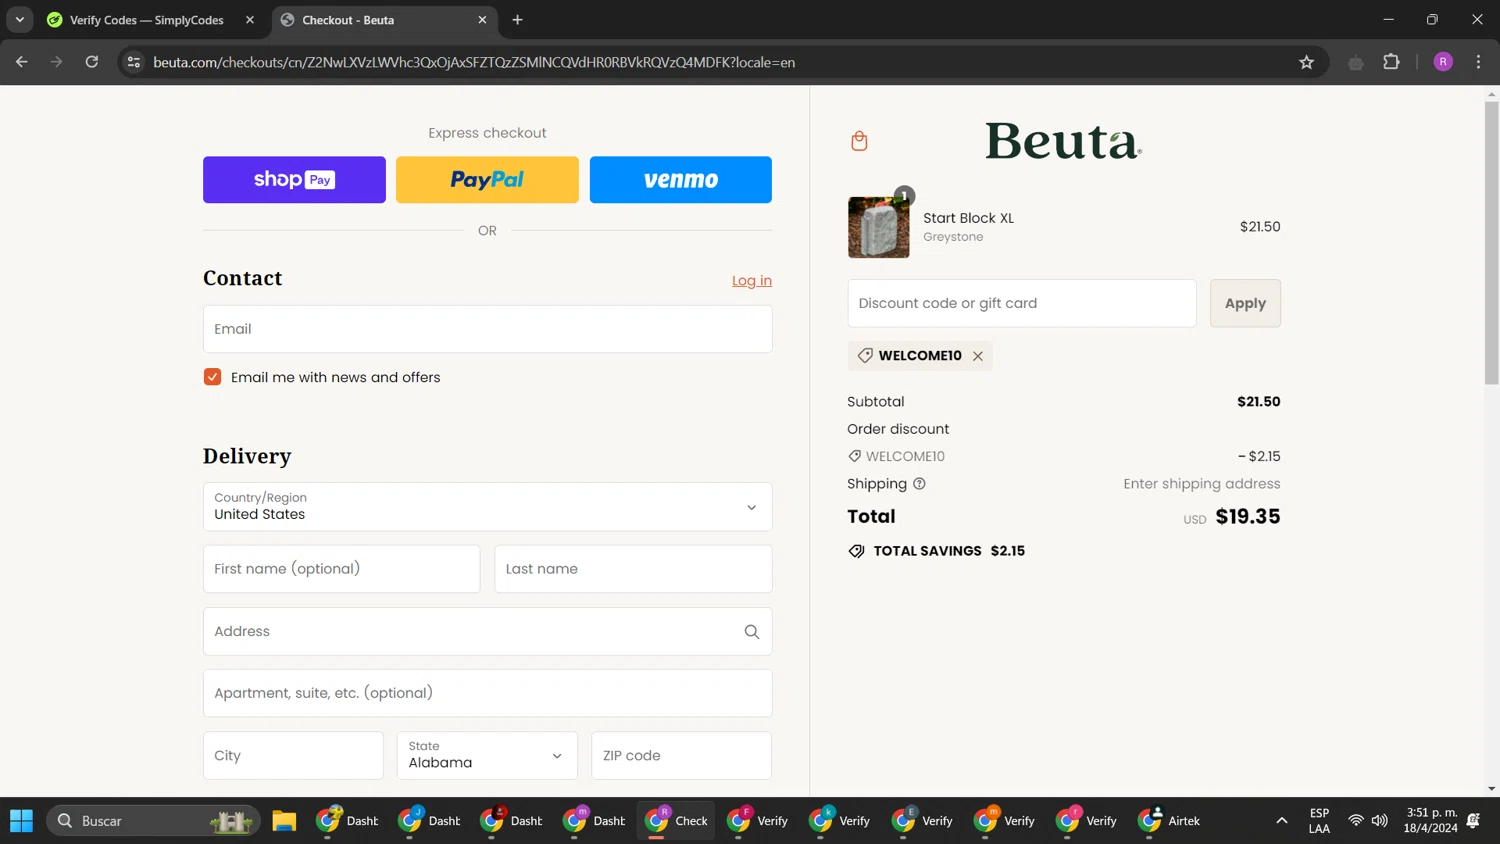Focus the Email input field
Screen dimensions: 1500x844
(487, 329)
